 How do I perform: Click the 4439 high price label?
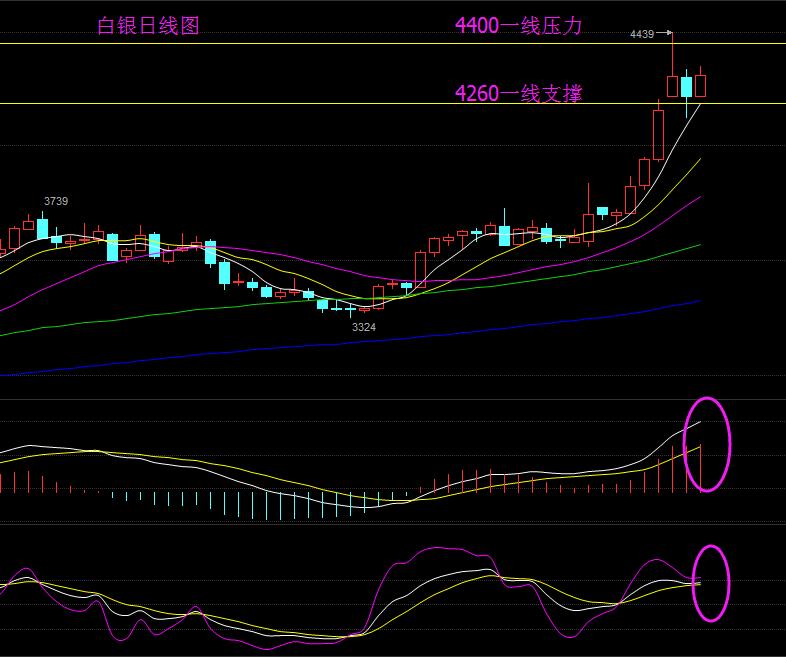point(641,34)
